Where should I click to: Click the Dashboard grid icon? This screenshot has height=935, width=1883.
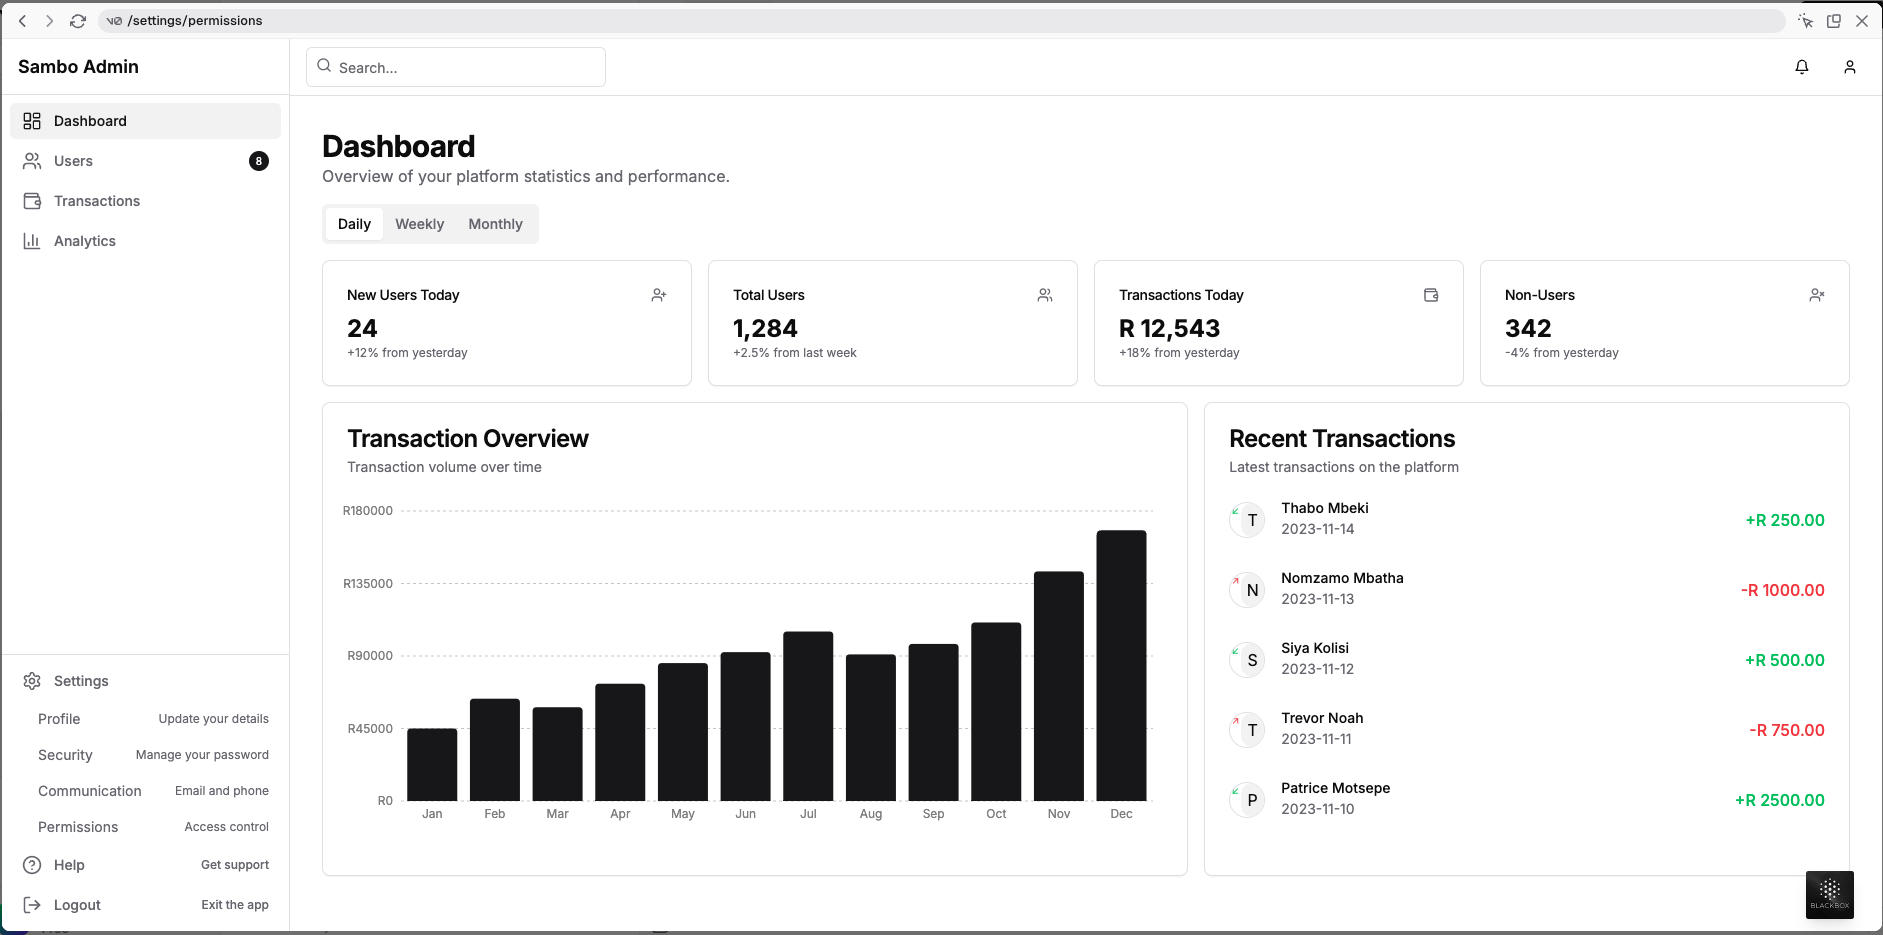click(31, 120)
